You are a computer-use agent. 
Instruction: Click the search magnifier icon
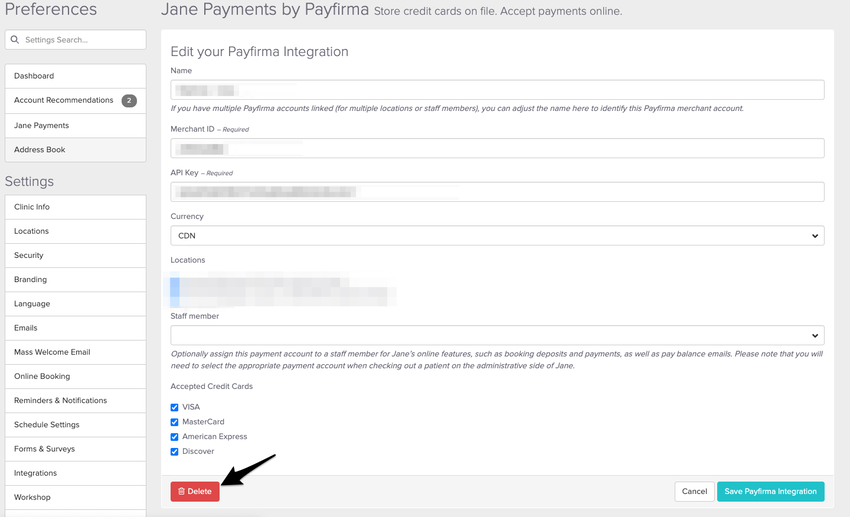click(x=15, y=40)
